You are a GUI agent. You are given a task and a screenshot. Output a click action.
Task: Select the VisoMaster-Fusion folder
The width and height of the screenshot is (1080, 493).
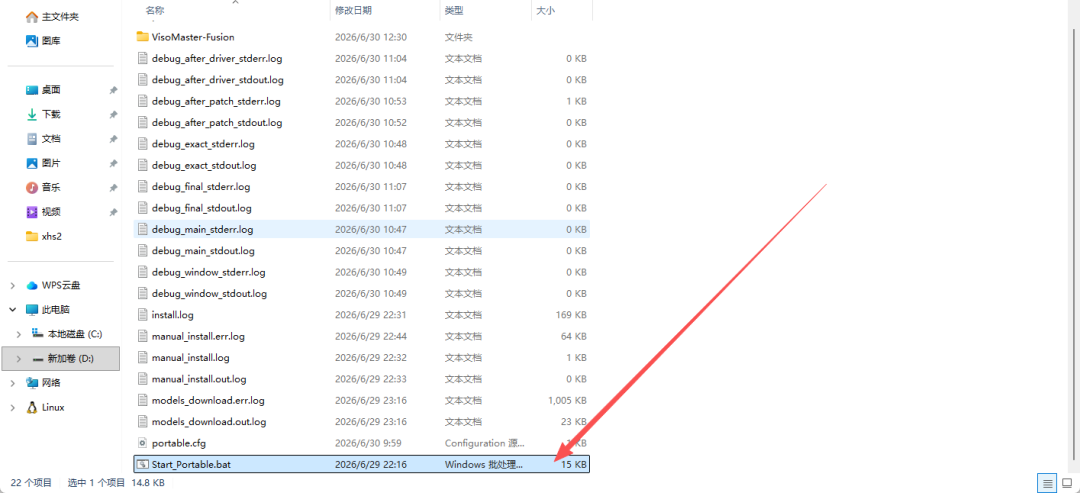coord(362,37)
